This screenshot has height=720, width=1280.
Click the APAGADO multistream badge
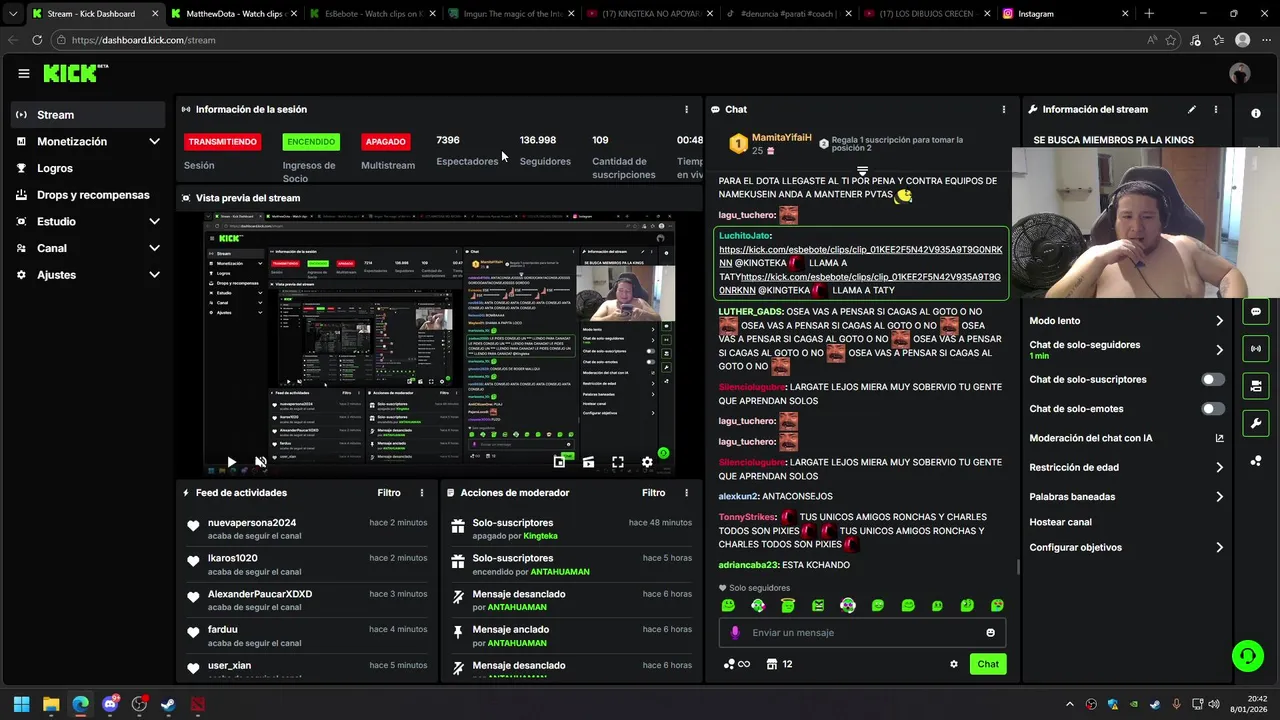tap(385, 142)
